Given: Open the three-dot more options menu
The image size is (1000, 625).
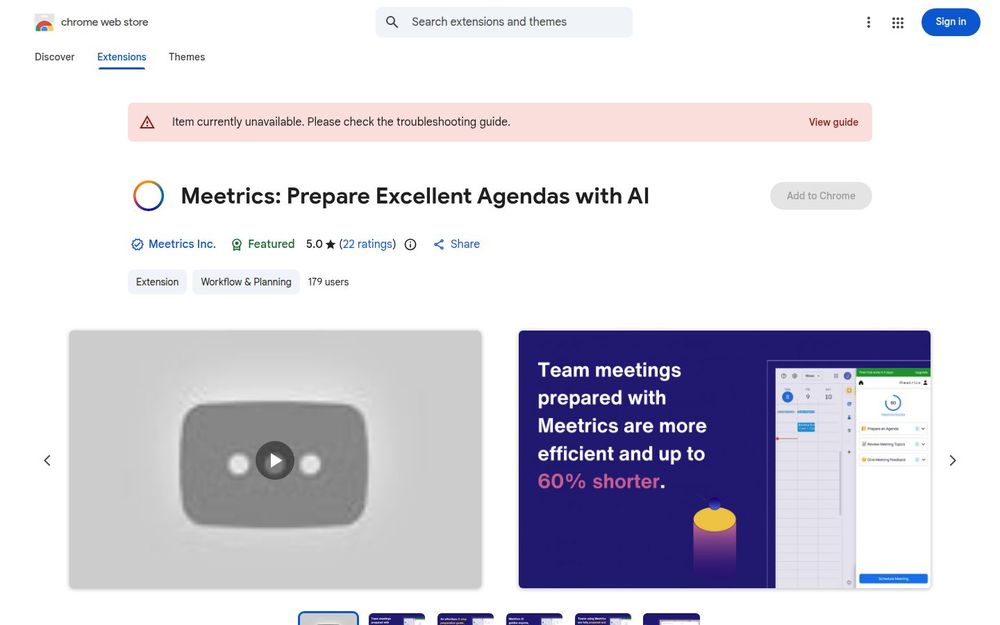Looking at the screenshot, I should 868,22.
